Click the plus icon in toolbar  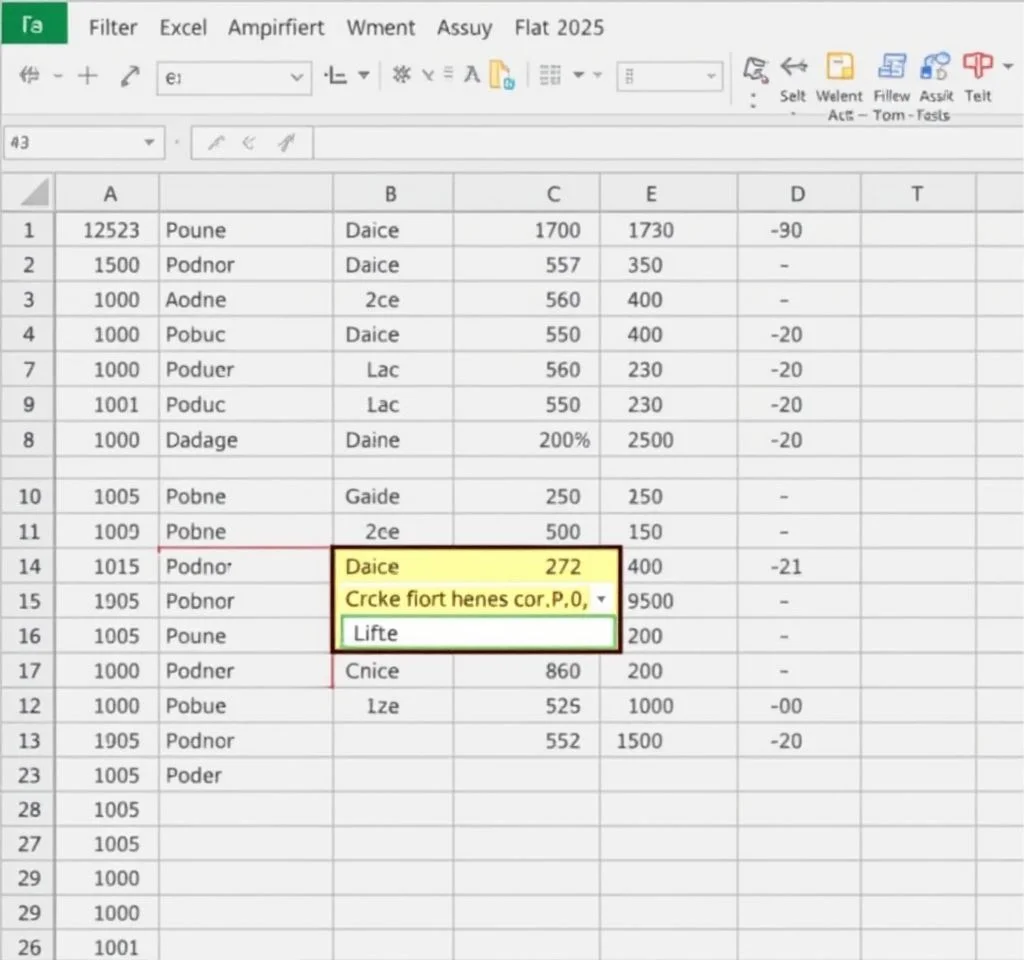(x=88, y=76)
